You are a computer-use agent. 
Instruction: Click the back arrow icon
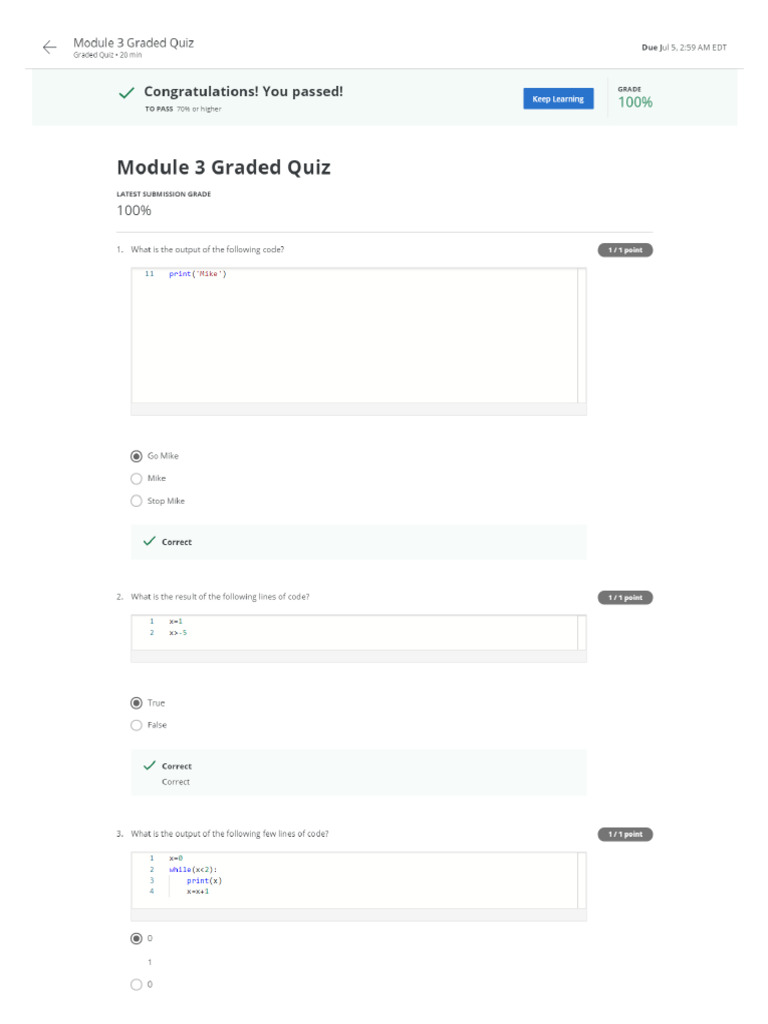click(50, 47)
